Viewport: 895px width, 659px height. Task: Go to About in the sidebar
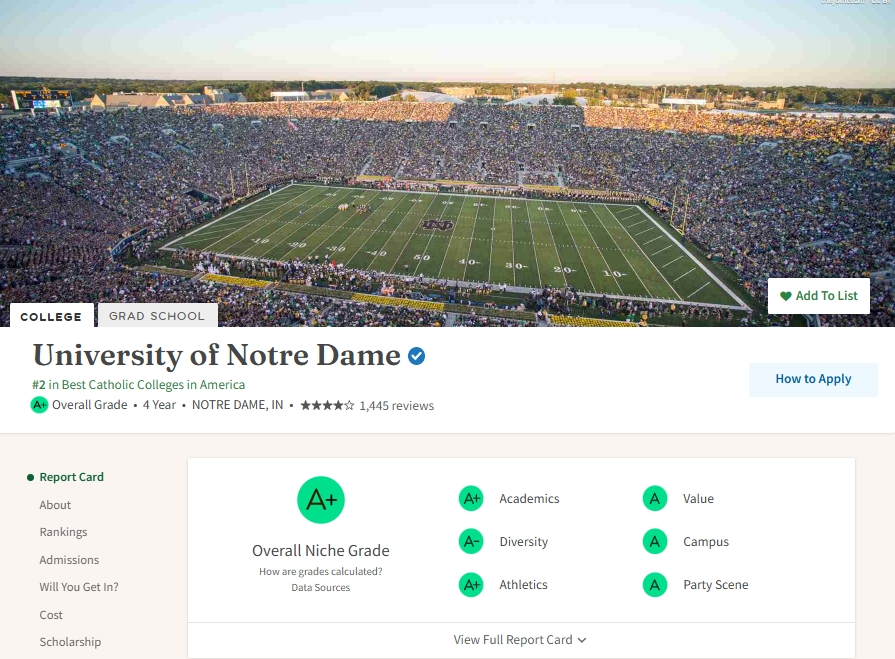55,505
